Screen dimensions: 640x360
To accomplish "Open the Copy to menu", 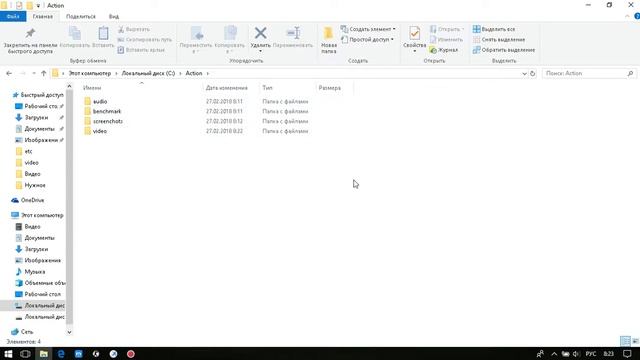I will click(229, 40).
